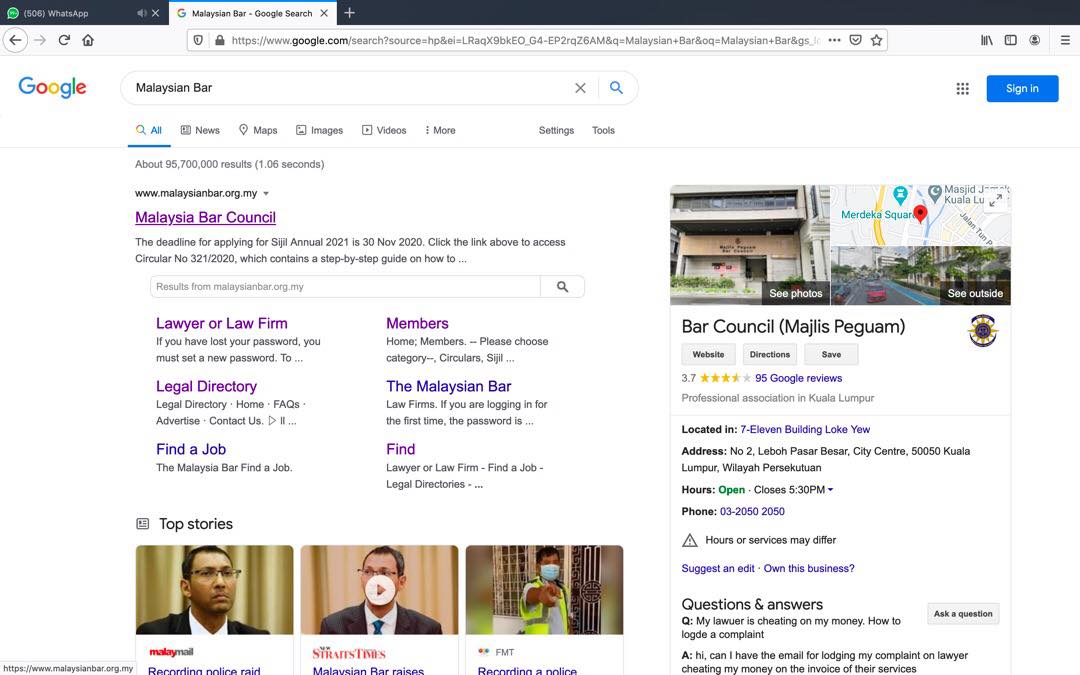Save page to Pocket icon
1080x675 pixels.
pos(855,40)
